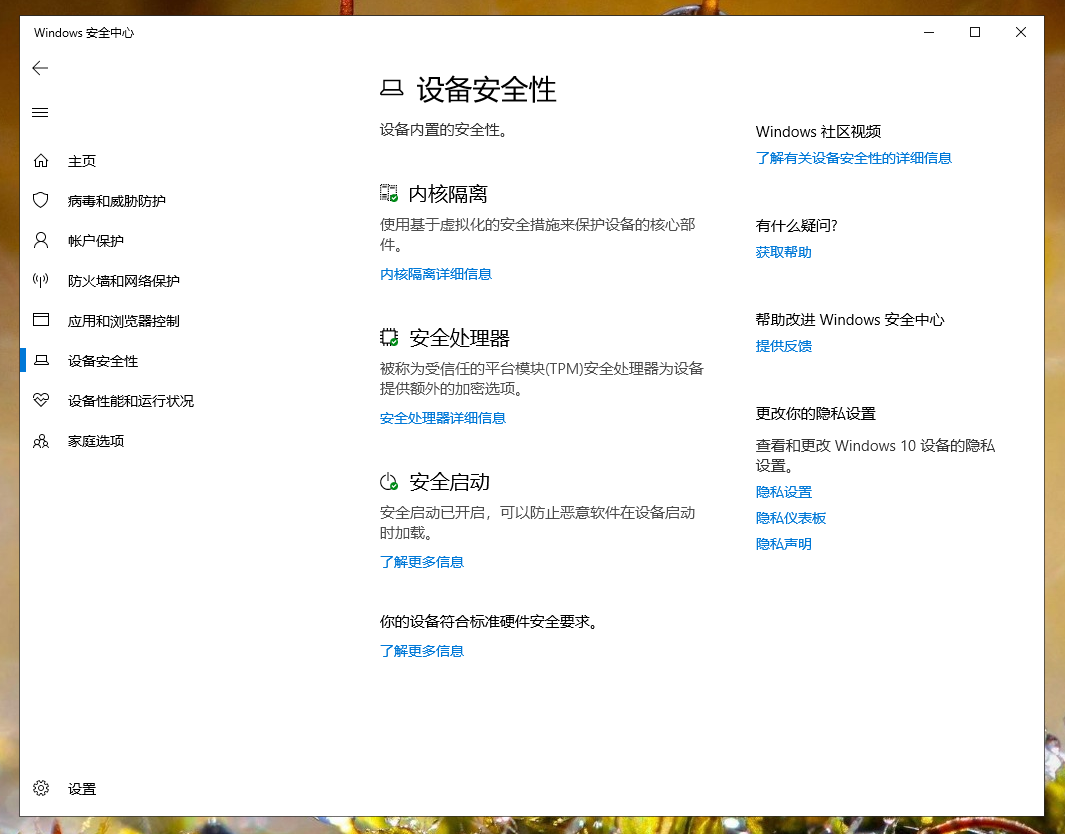Screen dimensions: 1065x834
Task: Click the wireless icon for 防火墙和网络保护
Action: 41,280
